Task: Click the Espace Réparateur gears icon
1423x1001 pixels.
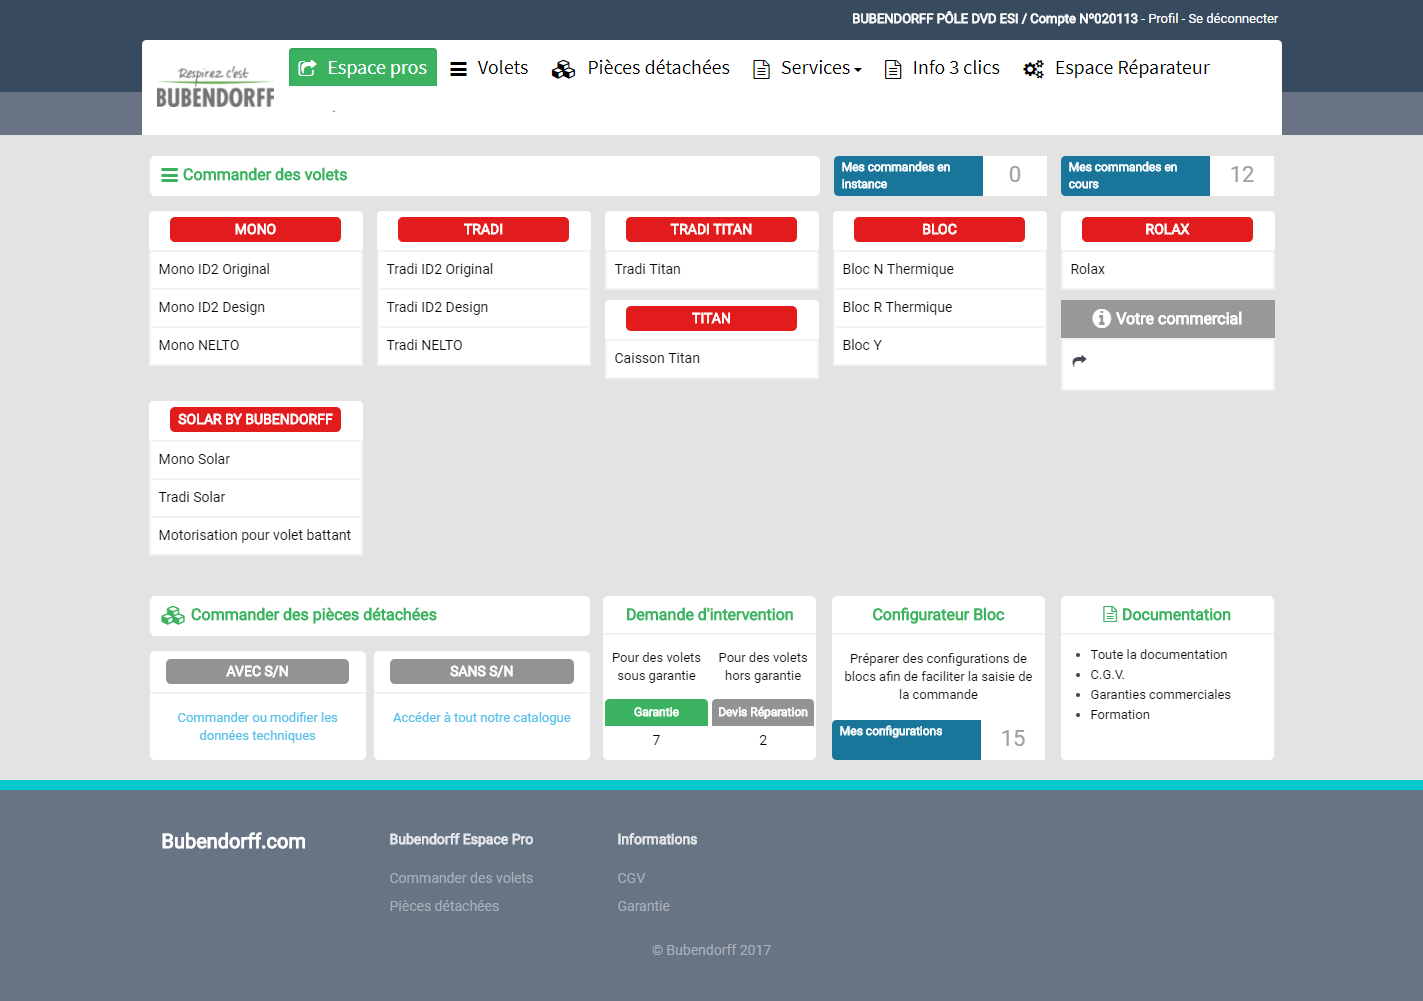Action: 1033,69
